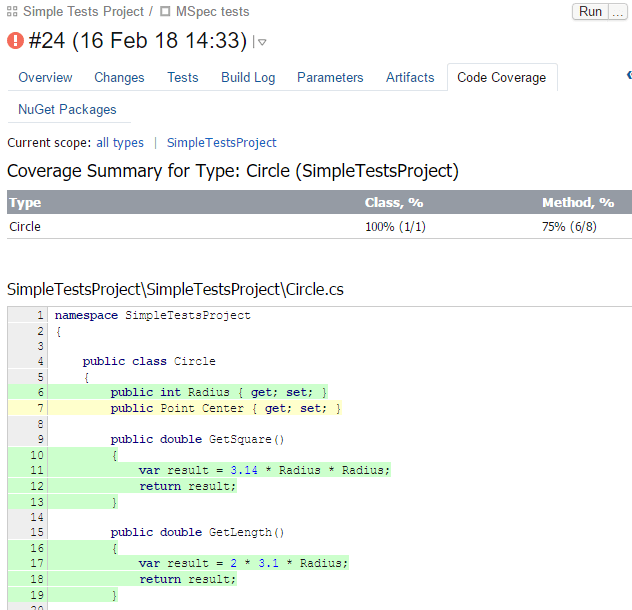Open Simple Tests Project breadcrumb link
Viewport: 632px width, 610px height.
pyautogui.click(x=83, y=12)
